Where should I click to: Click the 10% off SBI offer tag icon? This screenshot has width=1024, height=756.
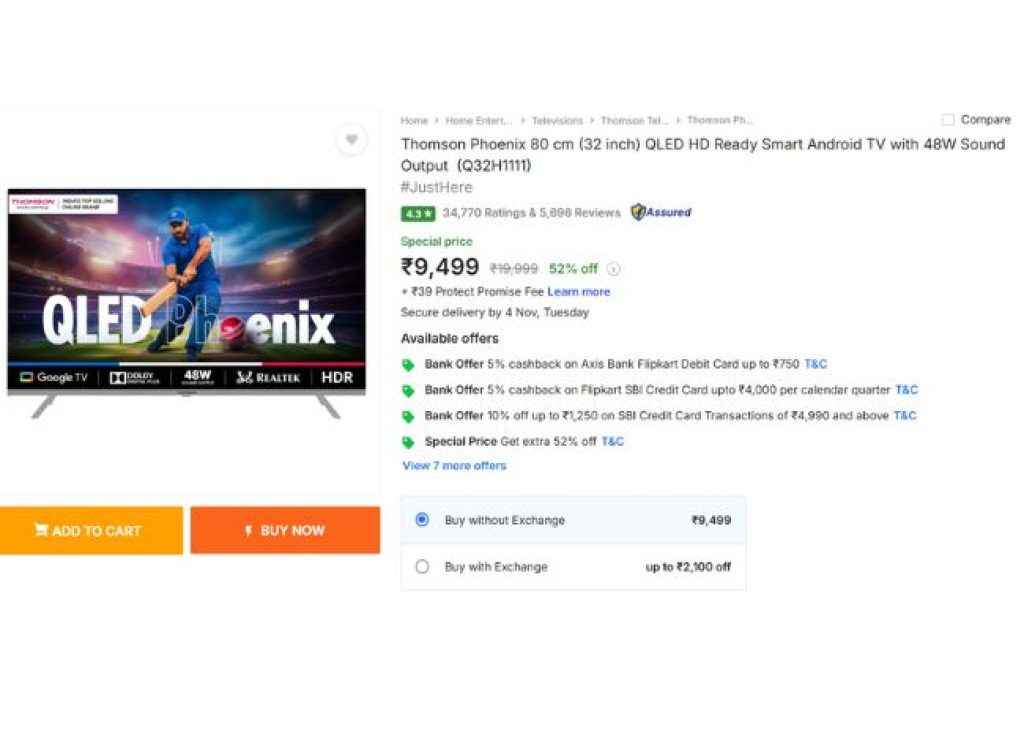click(408, 416)
